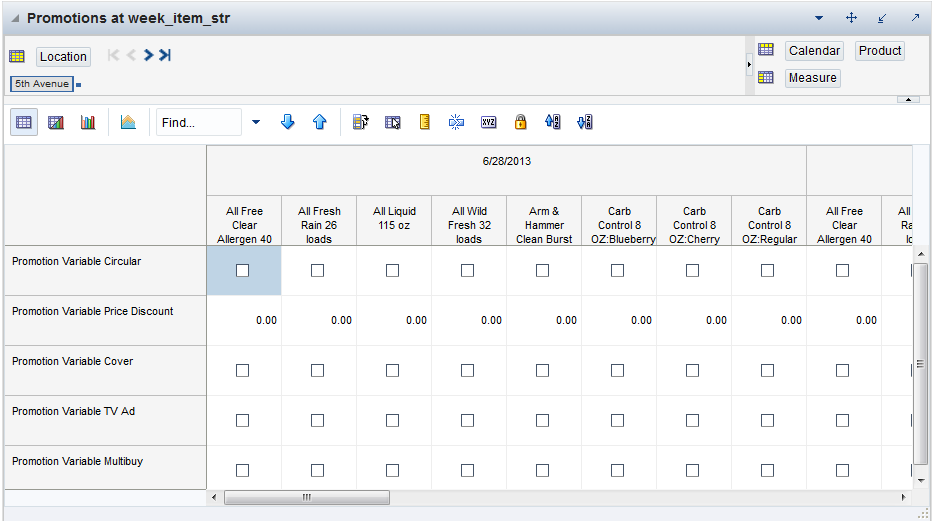
Task: Select the Carb Control 8 OZ:Cherry column header
Action: coord(694,221)
